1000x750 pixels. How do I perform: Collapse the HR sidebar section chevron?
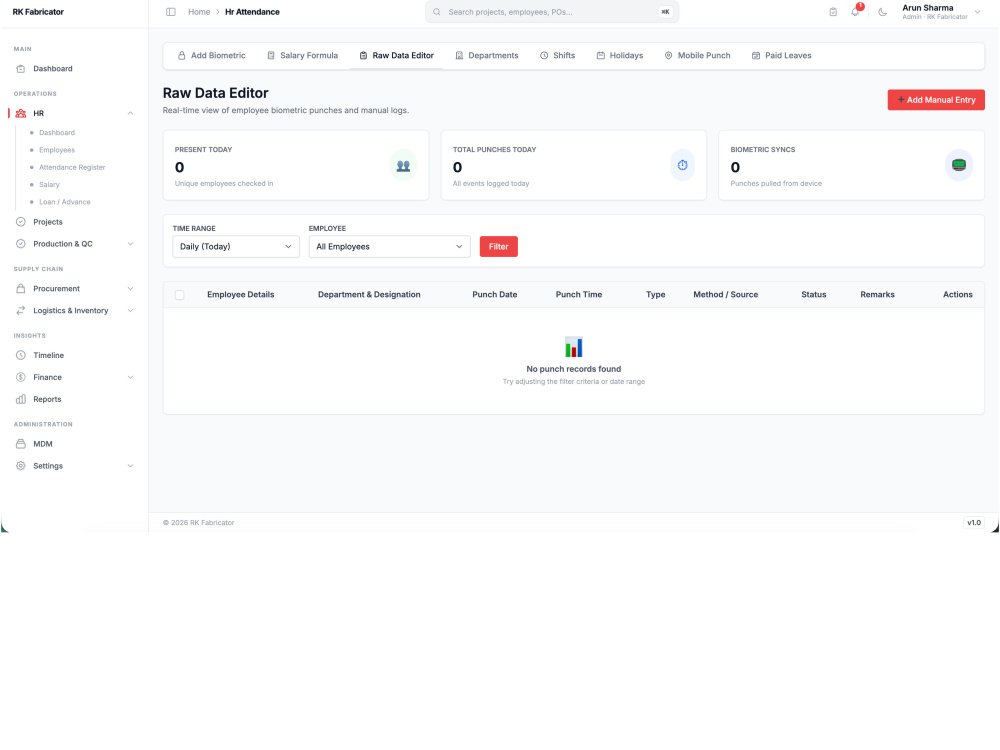coord(130,113)
